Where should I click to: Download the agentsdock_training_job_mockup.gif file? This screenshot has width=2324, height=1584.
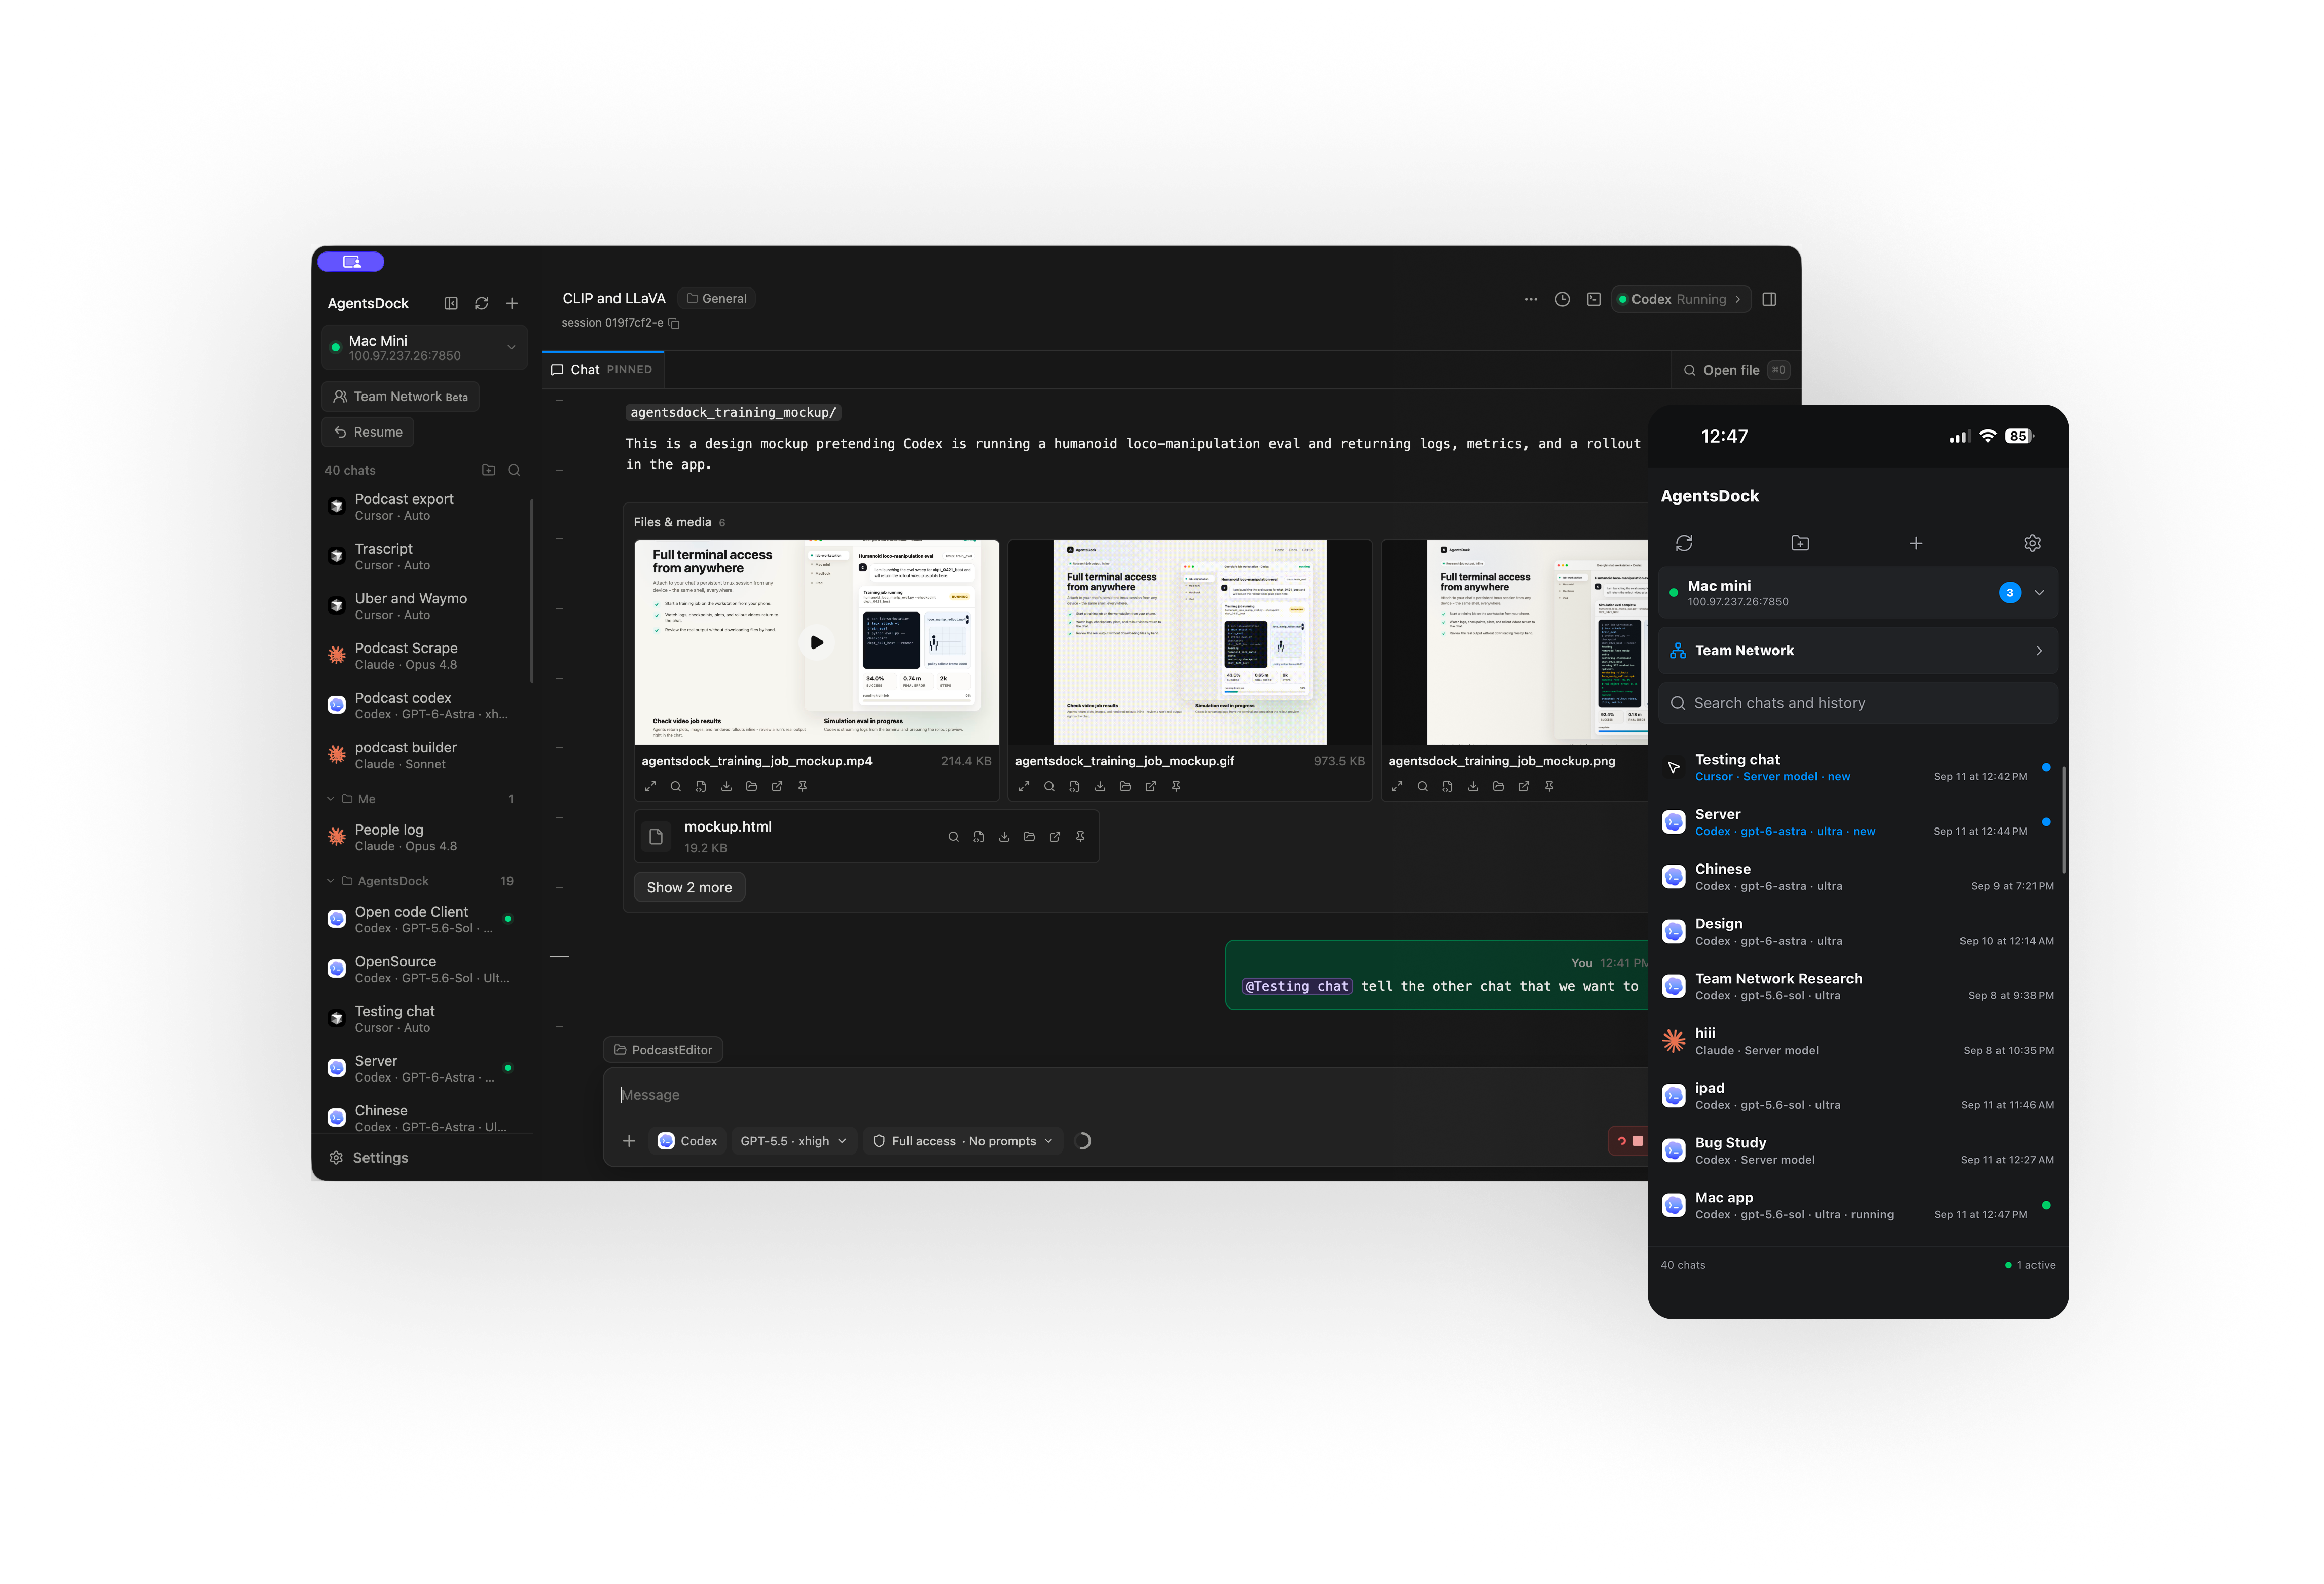click(x=1100, y=787)
